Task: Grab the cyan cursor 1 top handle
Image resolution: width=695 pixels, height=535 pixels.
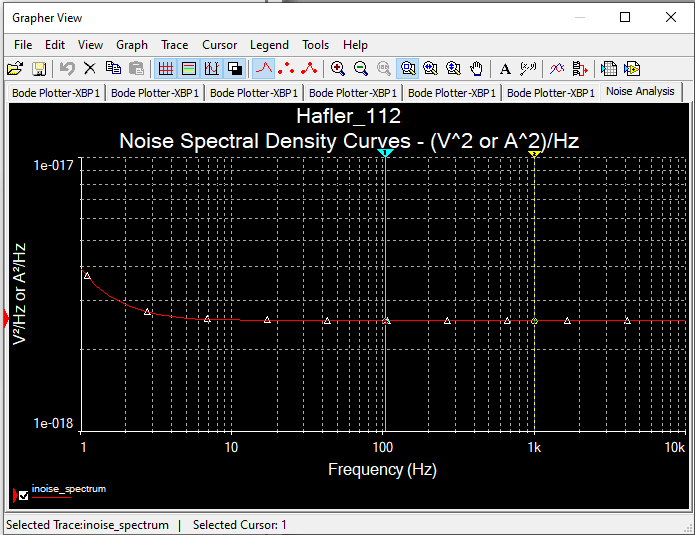Action: tap(385, 153)
